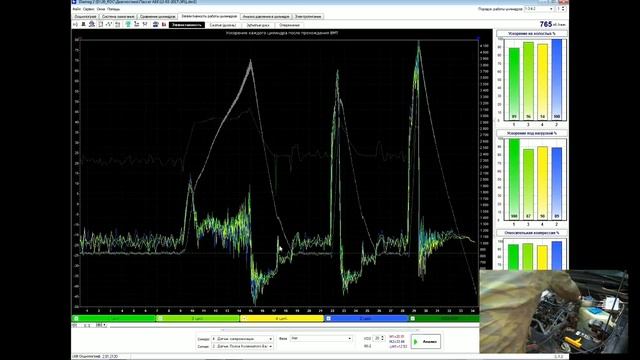Image resolution: width=640 pixels, height=360 pixels.
Task: Click the Ускорение под нагрузкой % panel header
Action: click(531, 133)
